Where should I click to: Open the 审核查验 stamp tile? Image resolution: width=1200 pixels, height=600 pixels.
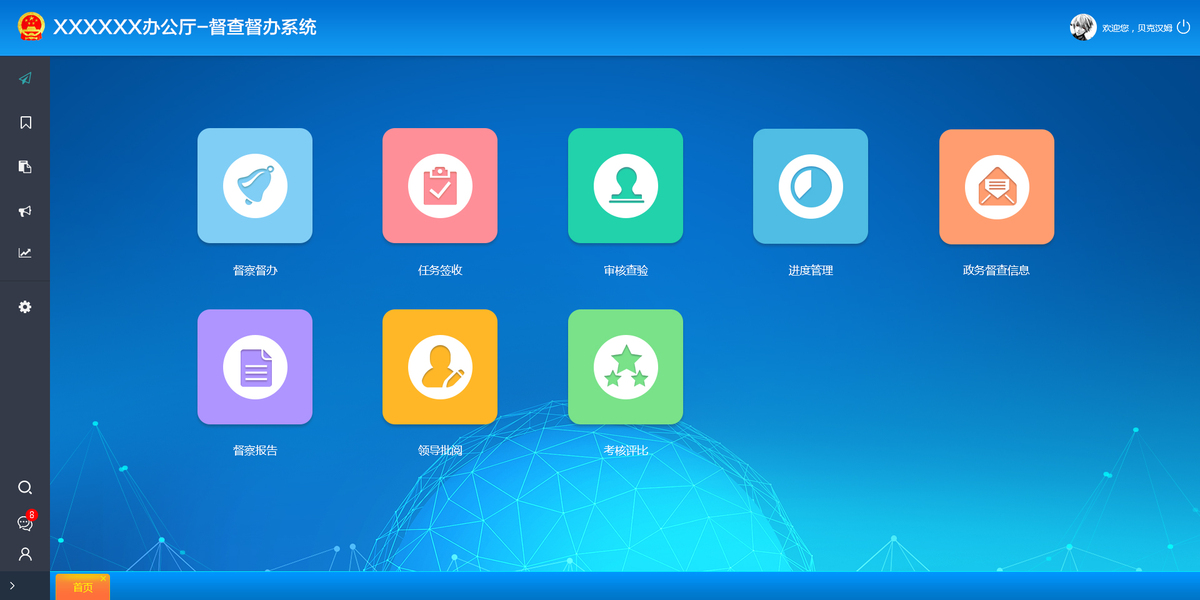tap(626, 186)
